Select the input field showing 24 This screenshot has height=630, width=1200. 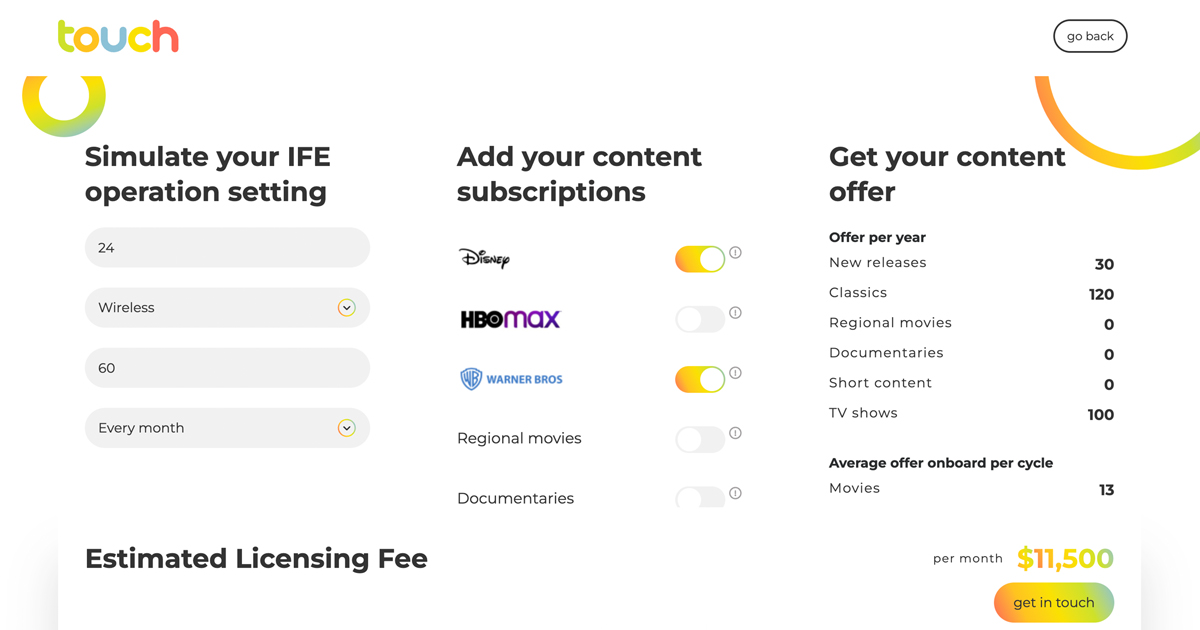227,247
